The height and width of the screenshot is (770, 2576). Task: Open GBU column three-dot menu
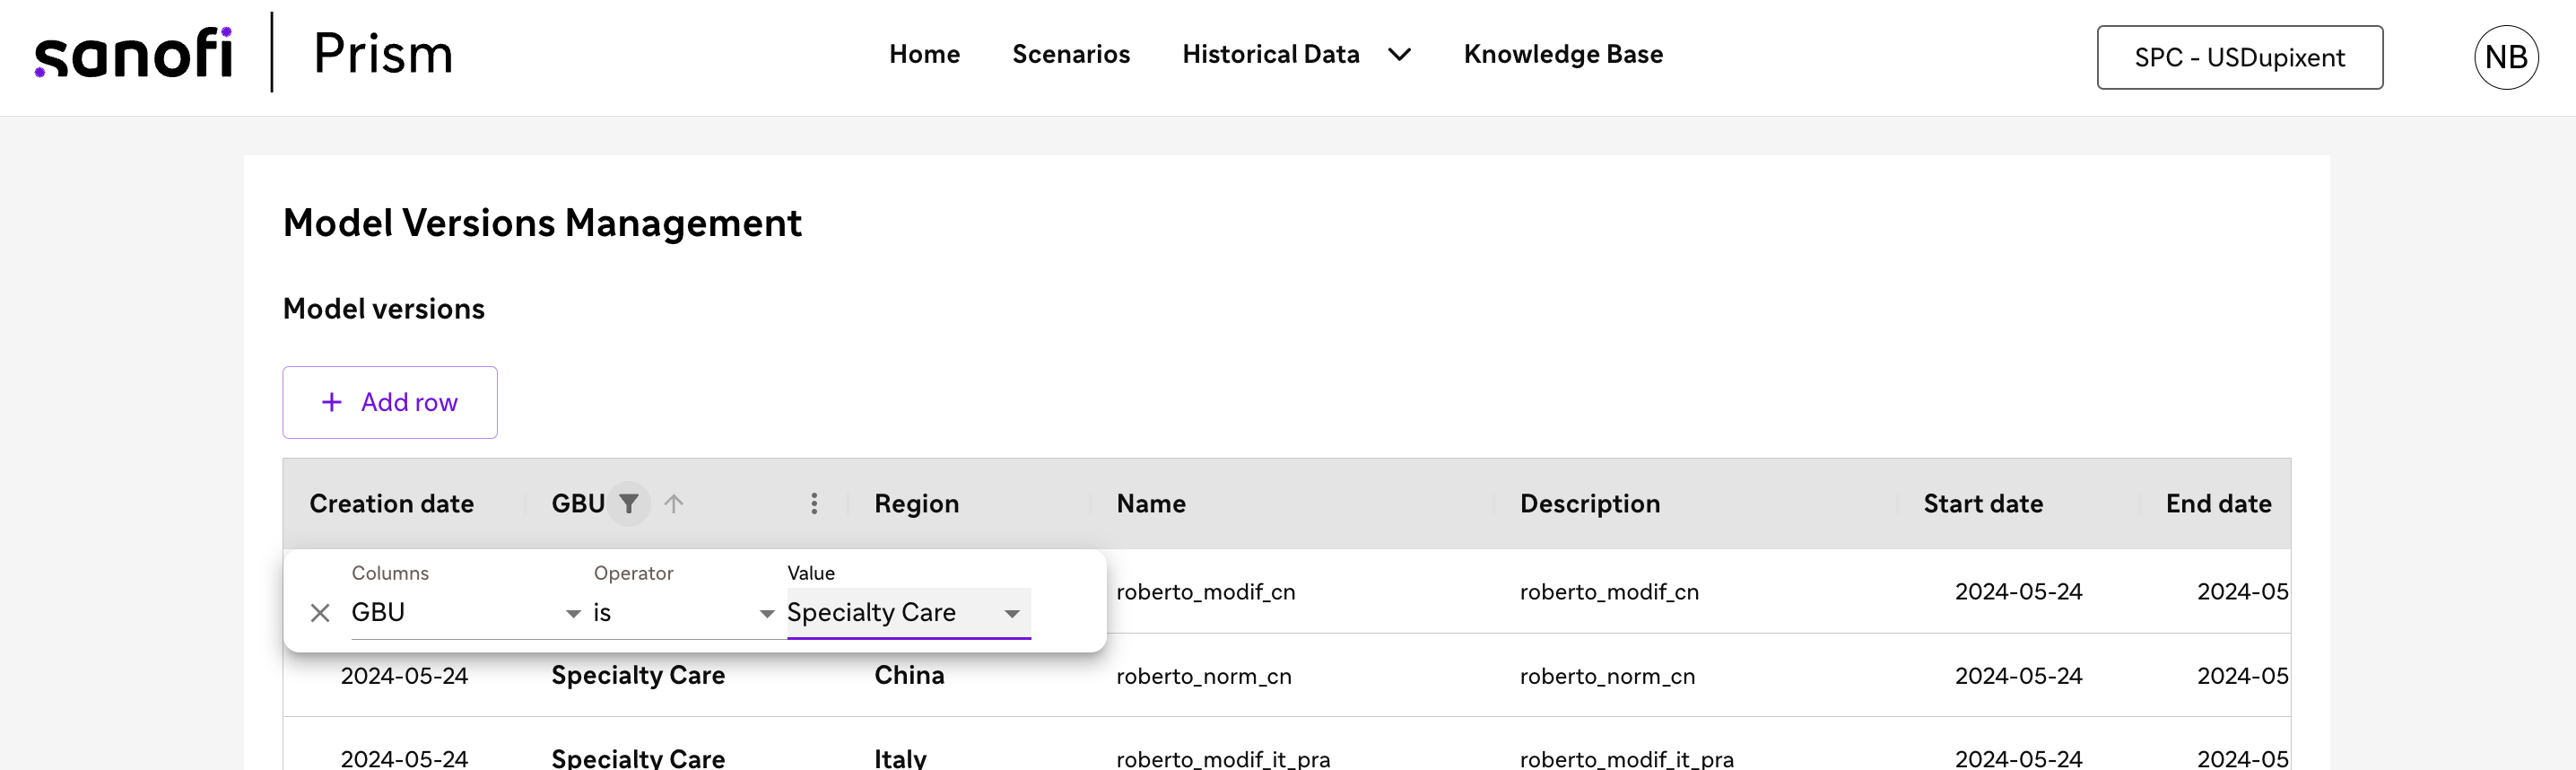814,503
